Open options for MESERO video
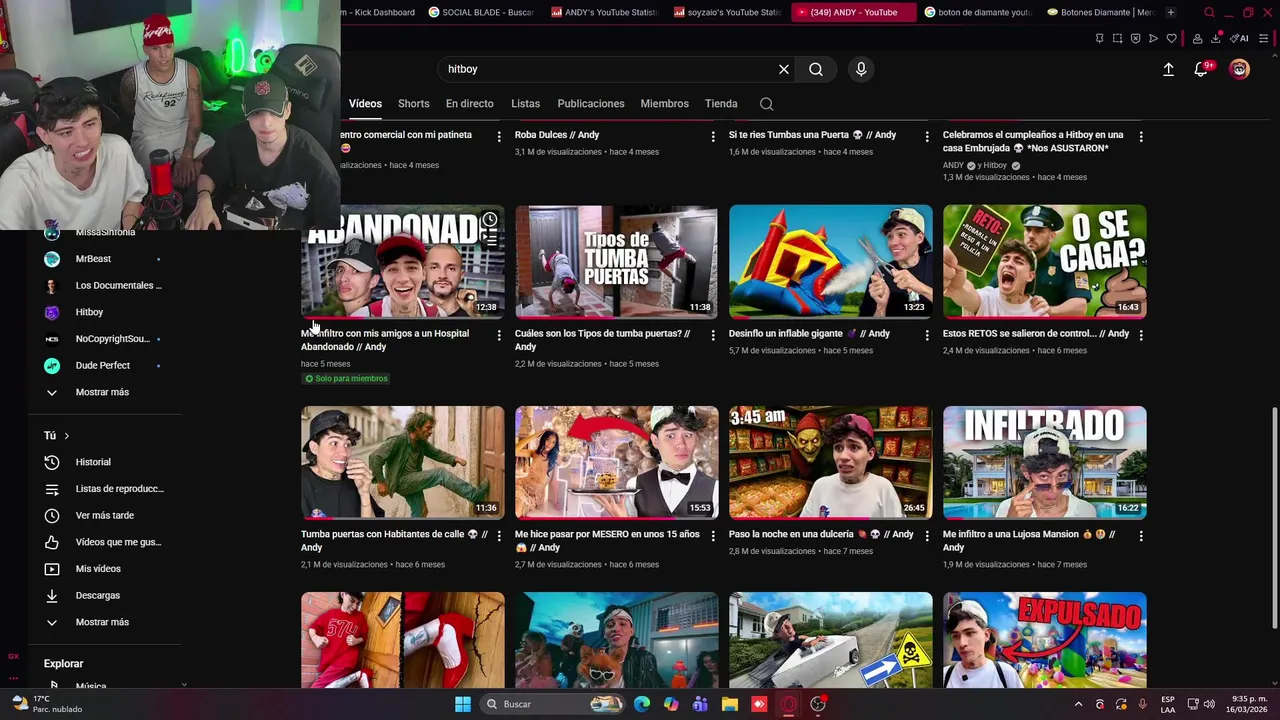The width and height of the screenshot is (1280, 720). [713, 536]
